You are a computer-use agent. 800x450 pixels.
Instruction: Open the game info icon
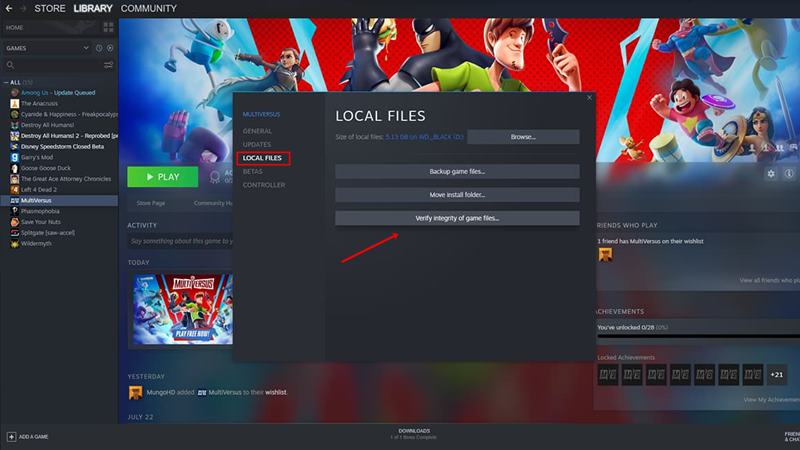tap(789, 174)
